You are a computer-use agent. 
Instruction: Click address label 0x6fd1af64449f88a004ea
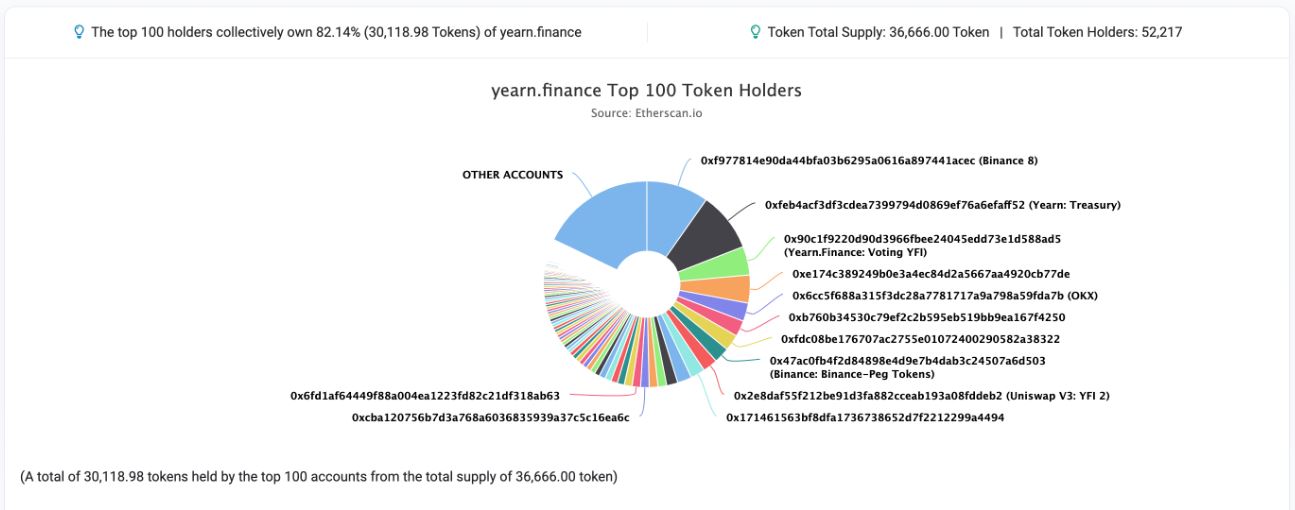425,396
